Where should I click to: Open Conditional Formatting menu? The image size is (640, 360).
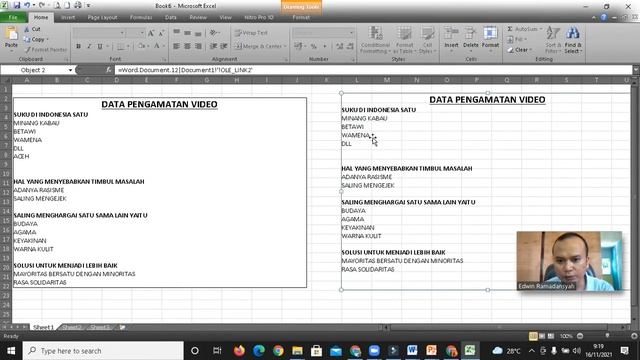(x=375, y=40)
